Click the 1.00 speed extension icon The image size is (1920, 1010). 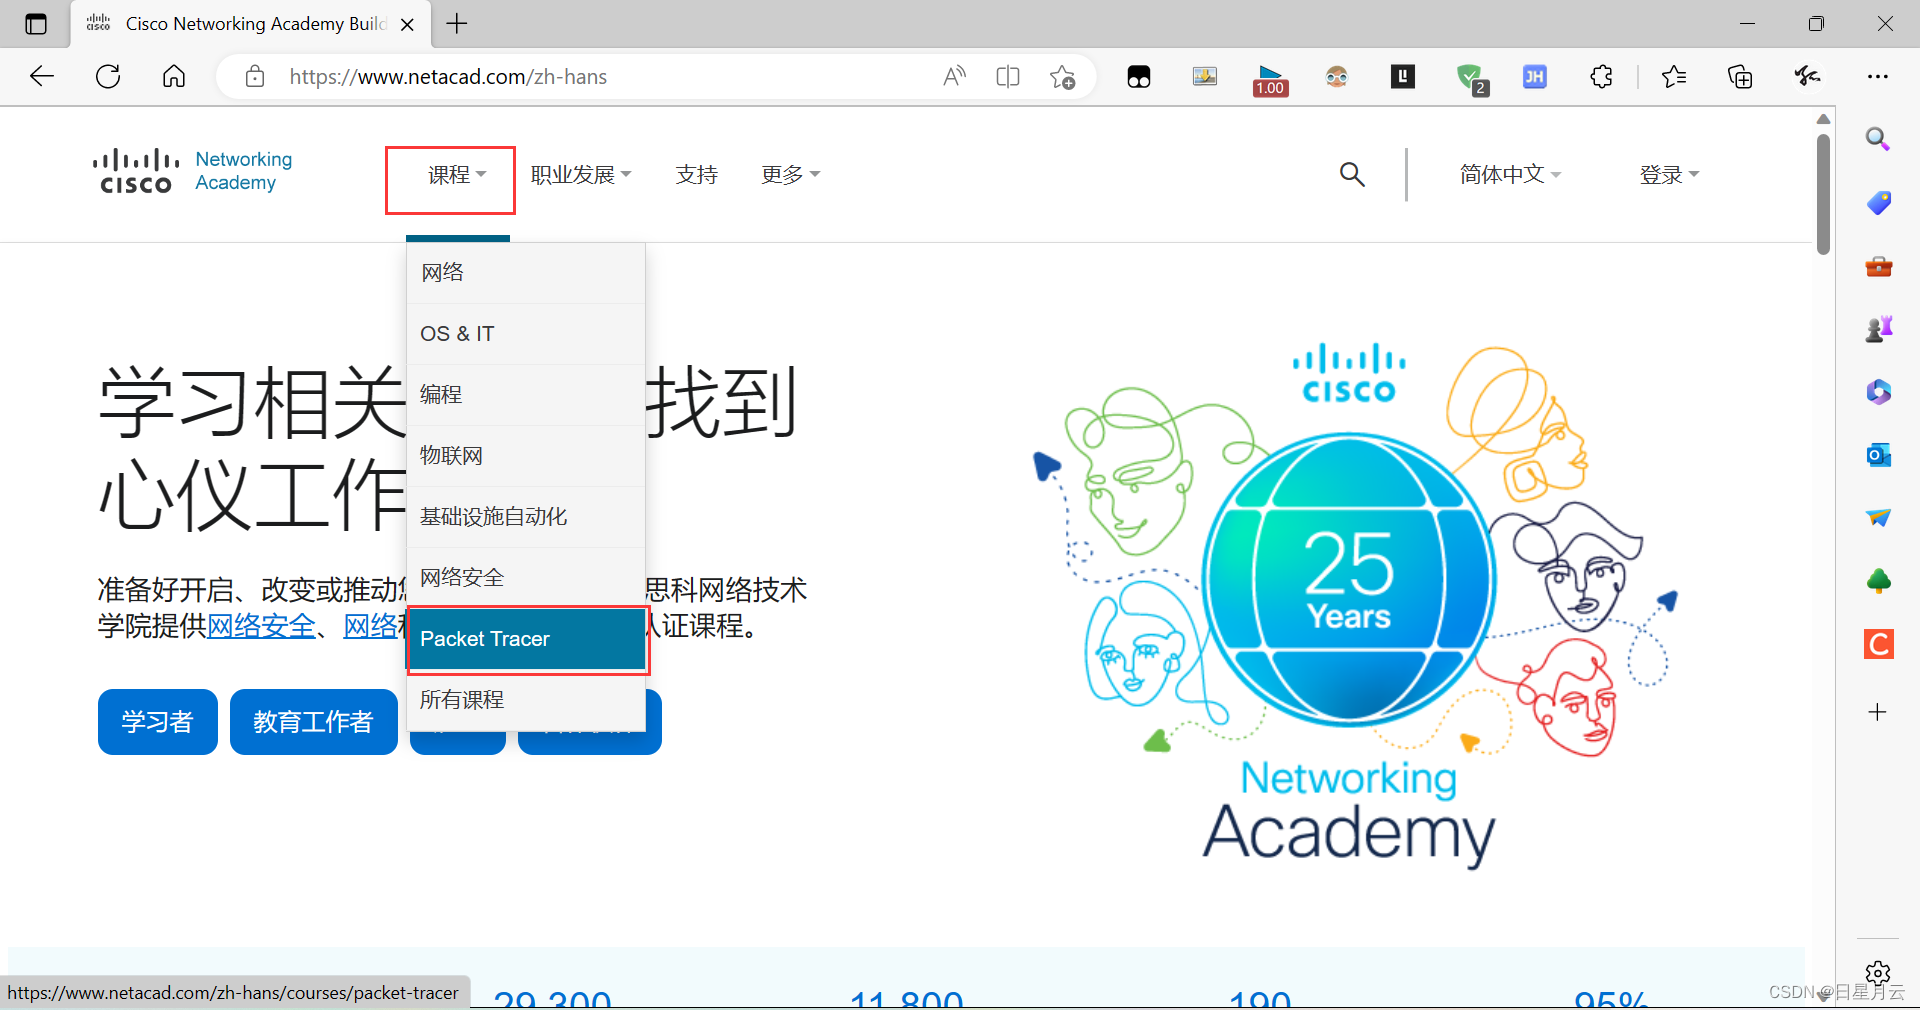coord(1270,79)
